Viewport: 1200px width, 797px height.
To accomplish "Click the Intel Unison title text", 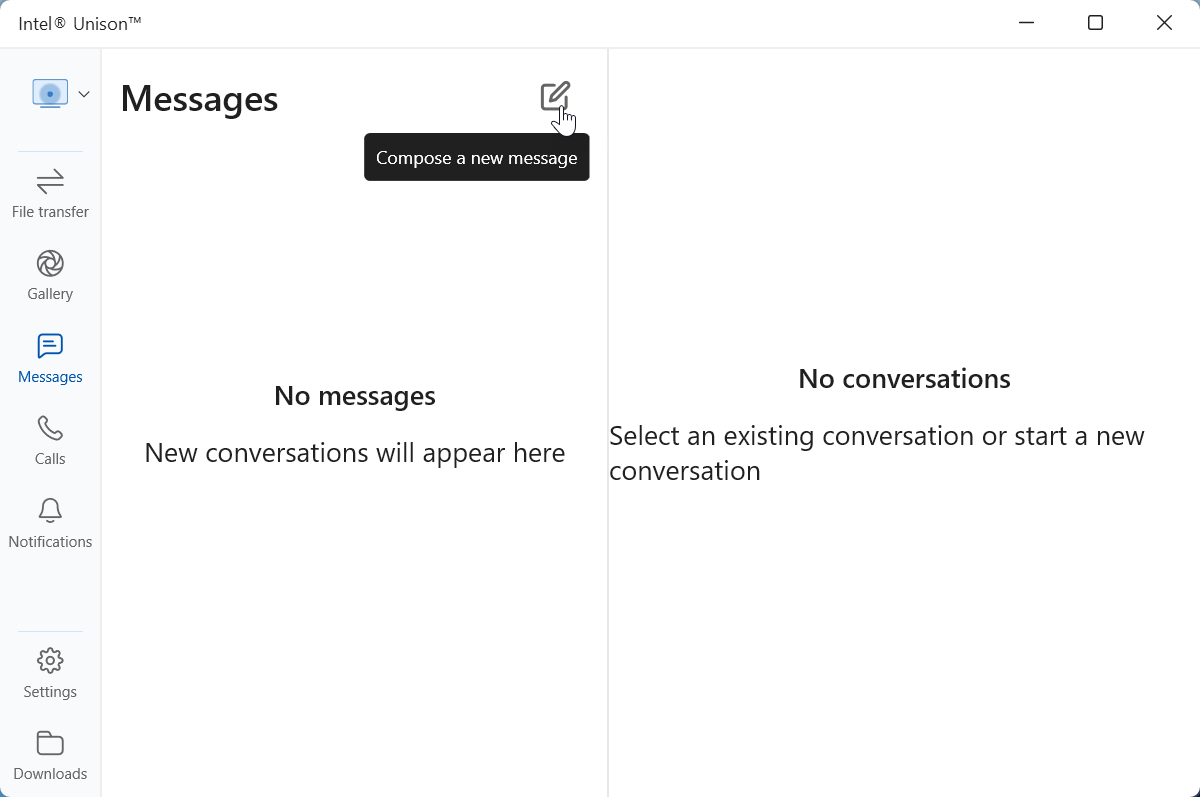I will pos(78,22).
